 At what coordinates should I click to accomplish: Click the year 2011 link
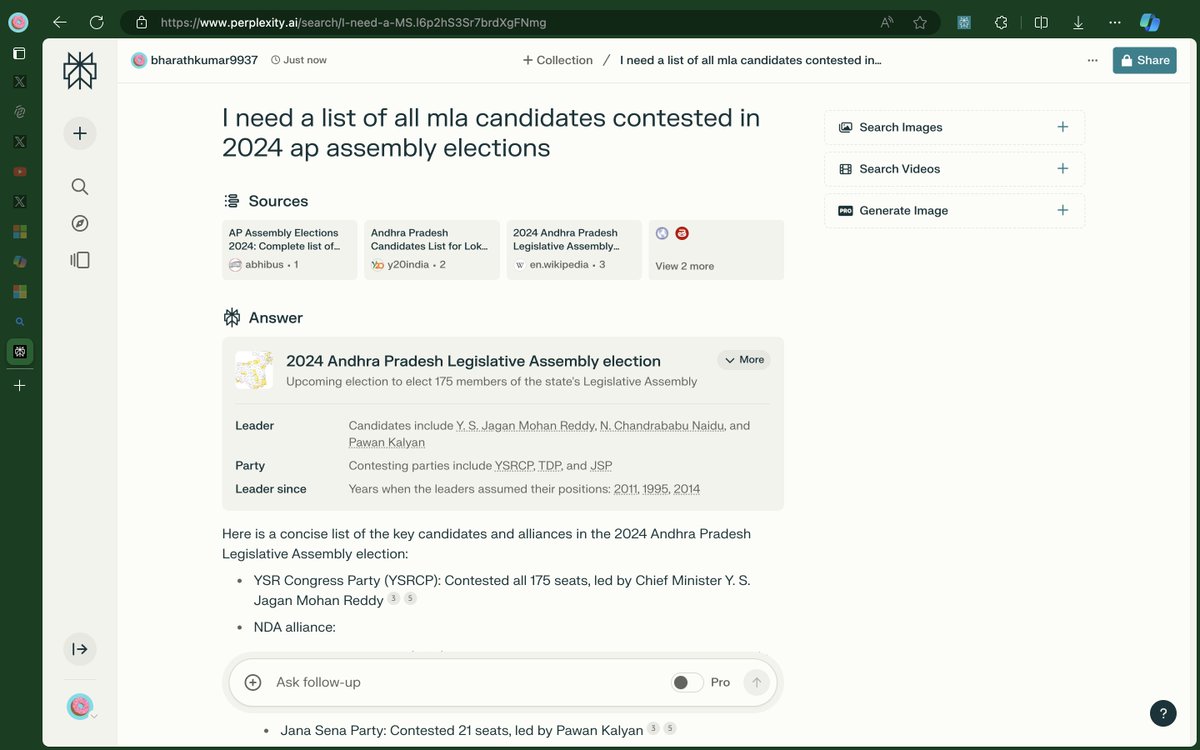[x=627, y=489]
